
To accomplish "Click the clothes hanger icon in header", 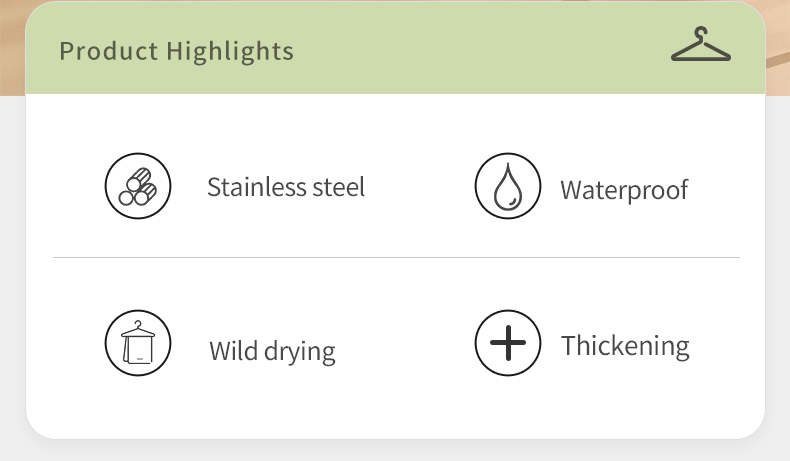I will (x=701, y=44).
